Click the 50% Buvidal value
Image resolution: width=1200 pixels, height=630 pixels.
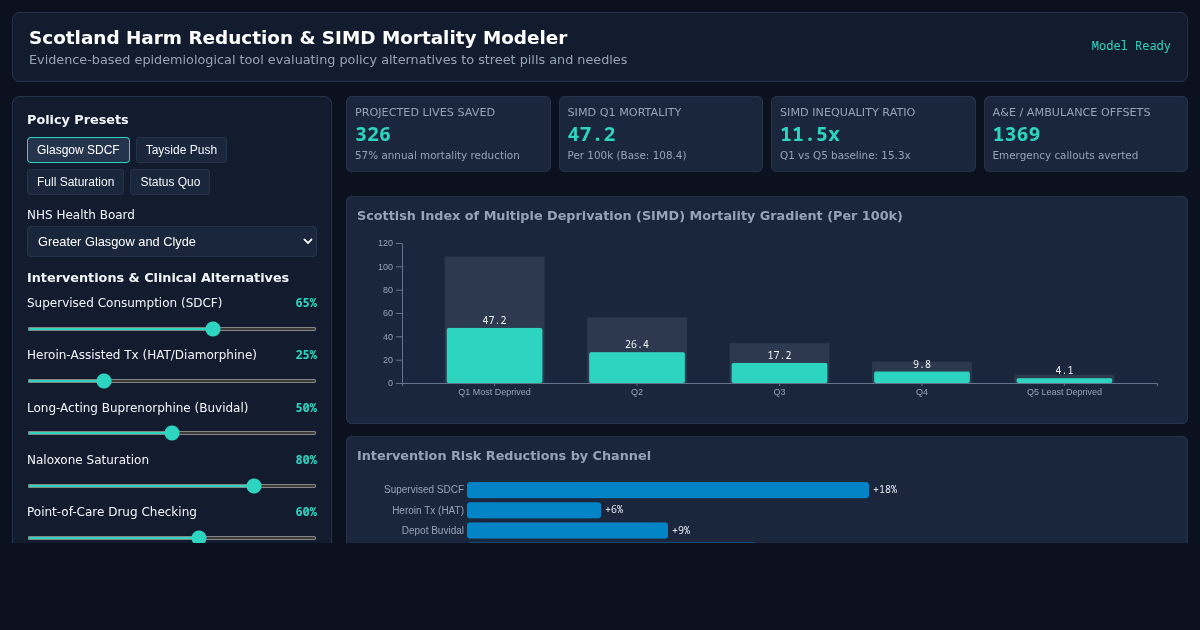306,408
